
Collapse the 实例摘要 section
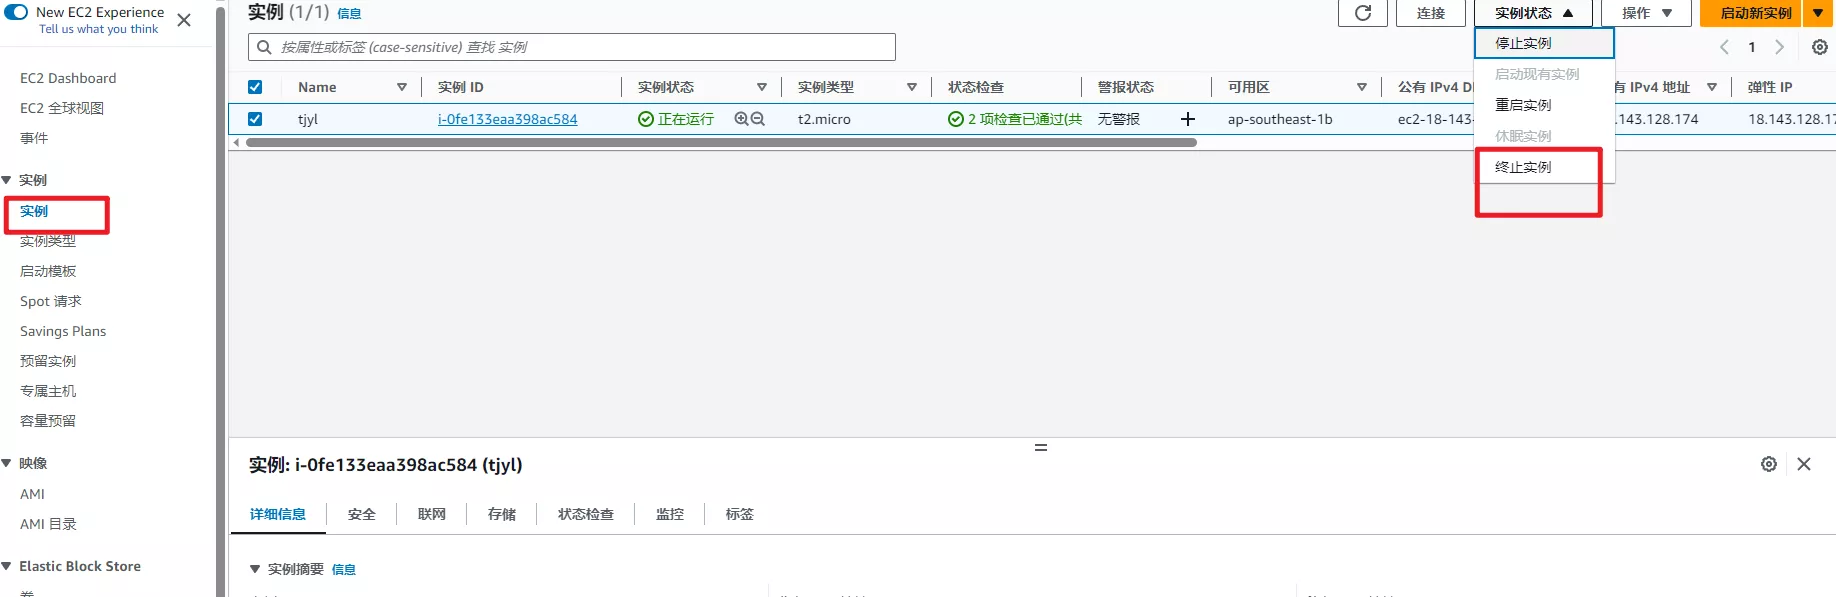click(x=255, y=569)
